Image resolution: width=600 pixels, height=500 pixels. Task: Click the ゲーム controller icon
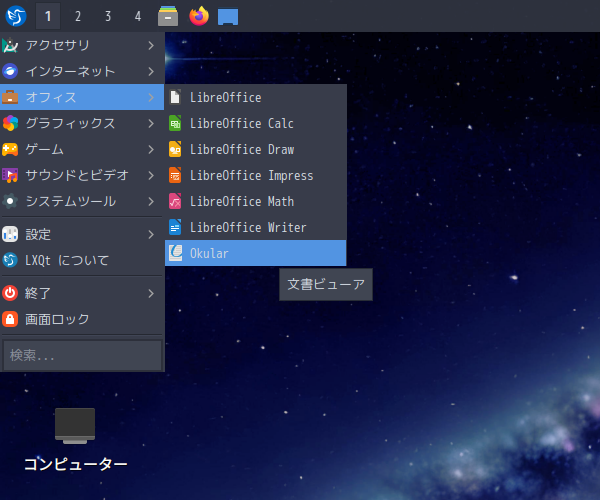10,149
